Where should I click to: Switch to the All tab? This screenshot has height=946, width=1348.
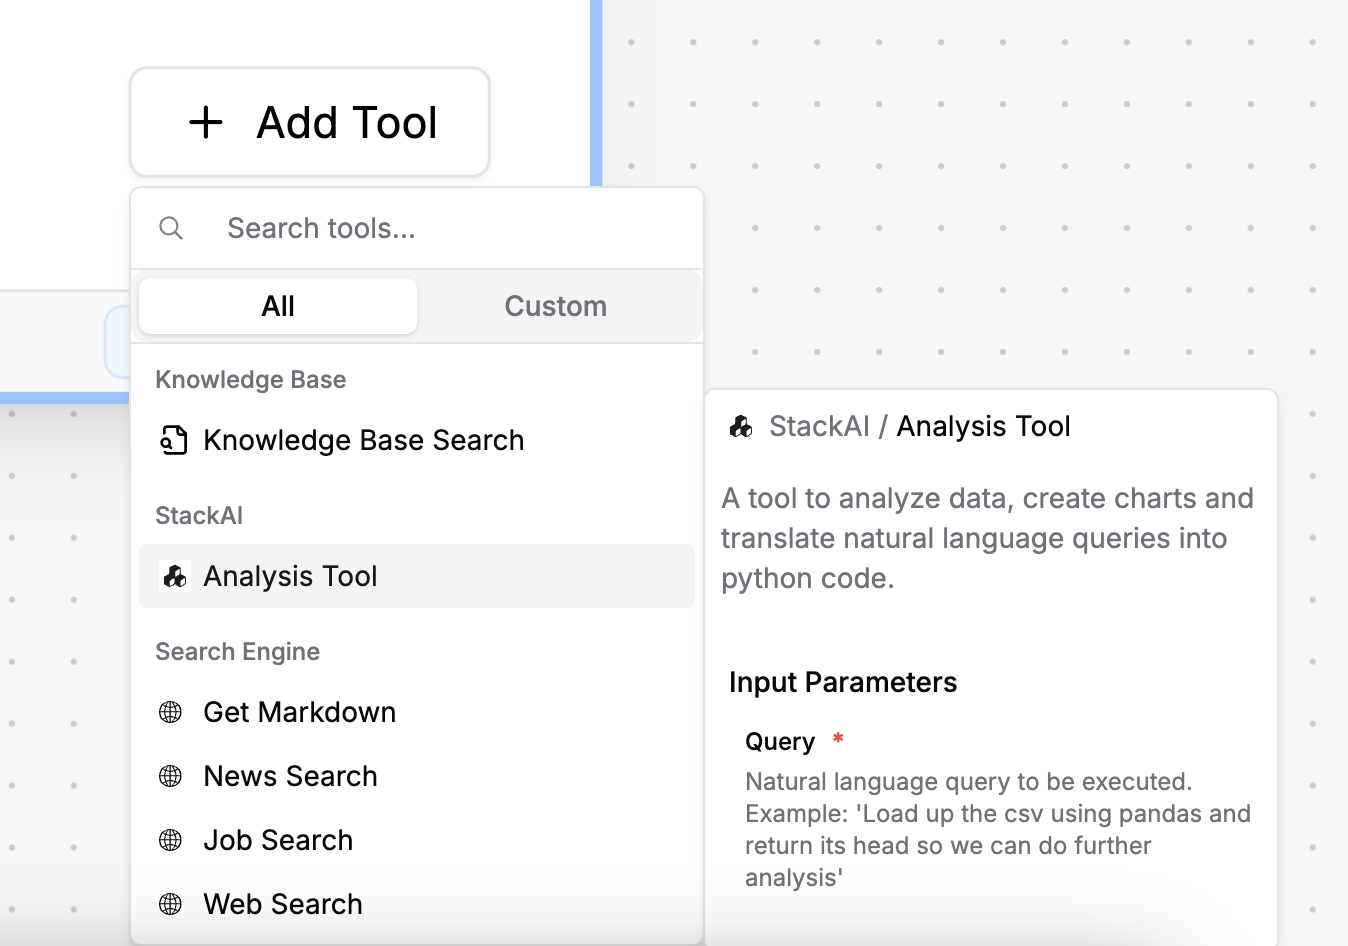278,306
